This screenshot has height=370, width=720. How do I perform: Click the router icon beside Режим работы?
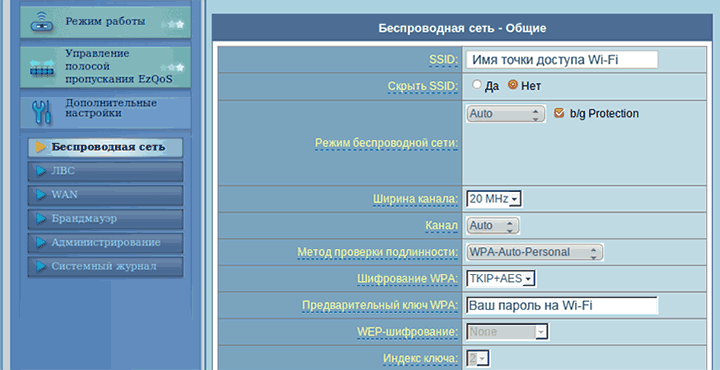(x=42, y=22)
